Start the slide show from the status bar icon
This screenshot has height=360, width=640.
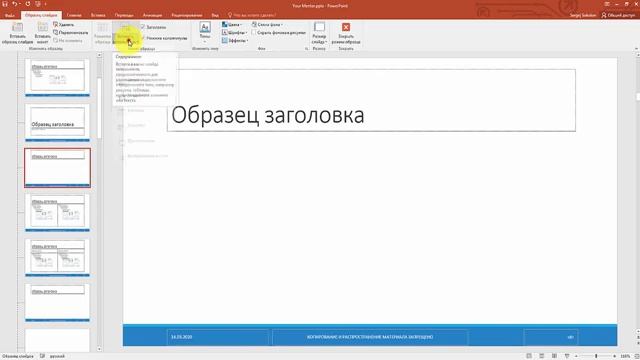[567, 356]
